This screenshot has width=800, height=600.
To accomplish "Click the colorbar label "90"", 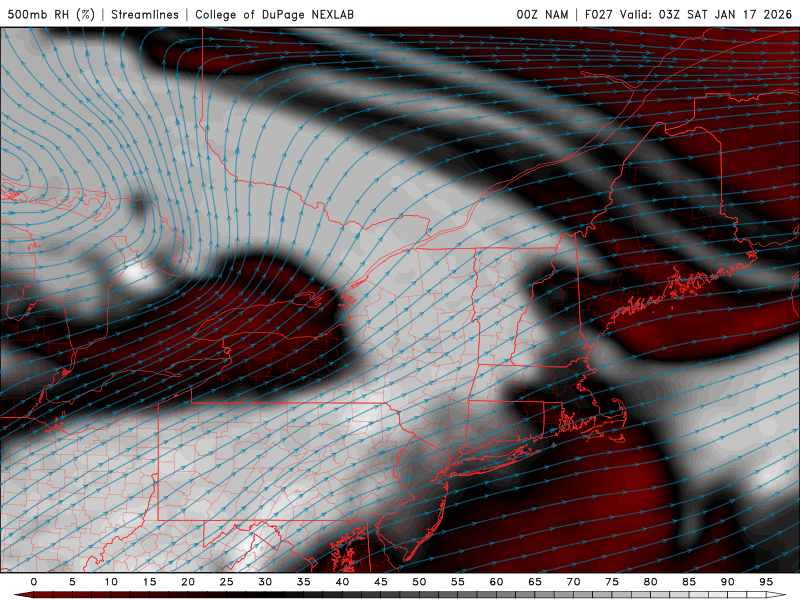I will tap(727, 582).
